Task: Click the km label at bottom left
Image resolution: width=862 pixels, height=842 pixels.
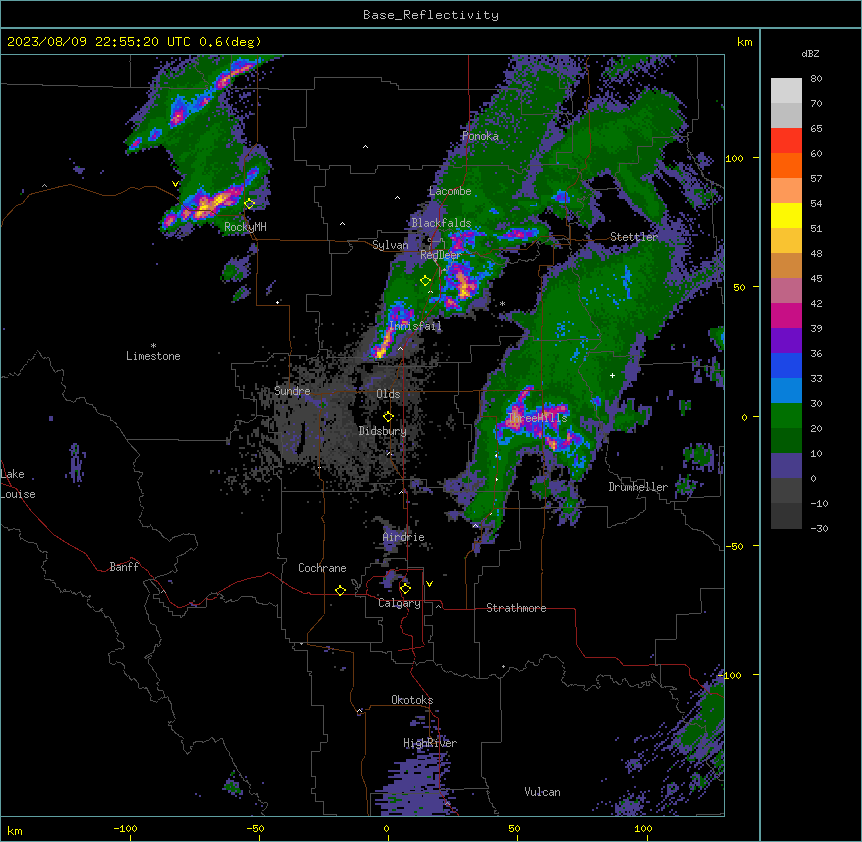Action: click(x=15, y=831)
